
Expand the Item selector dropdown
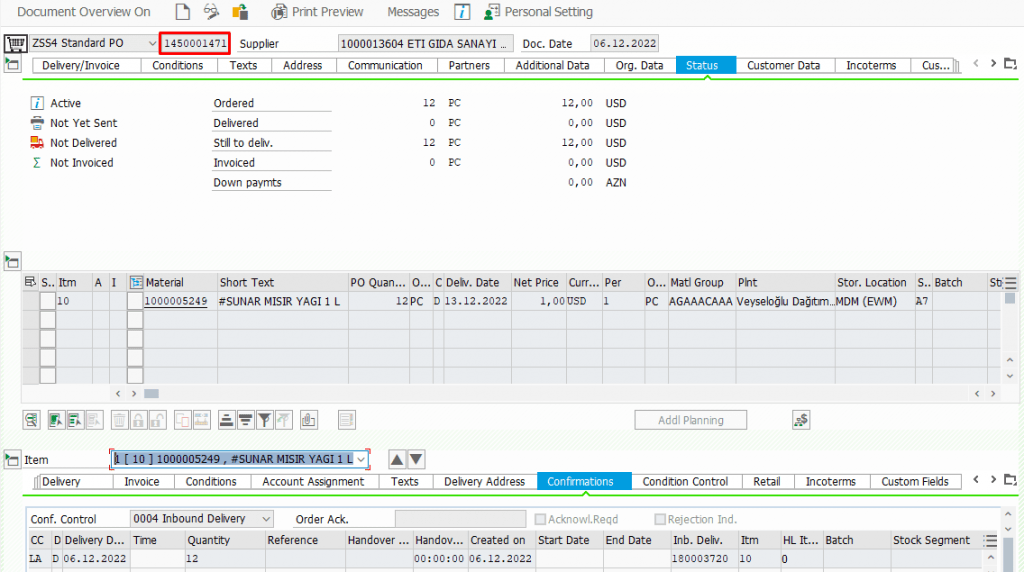click(360, 459)
